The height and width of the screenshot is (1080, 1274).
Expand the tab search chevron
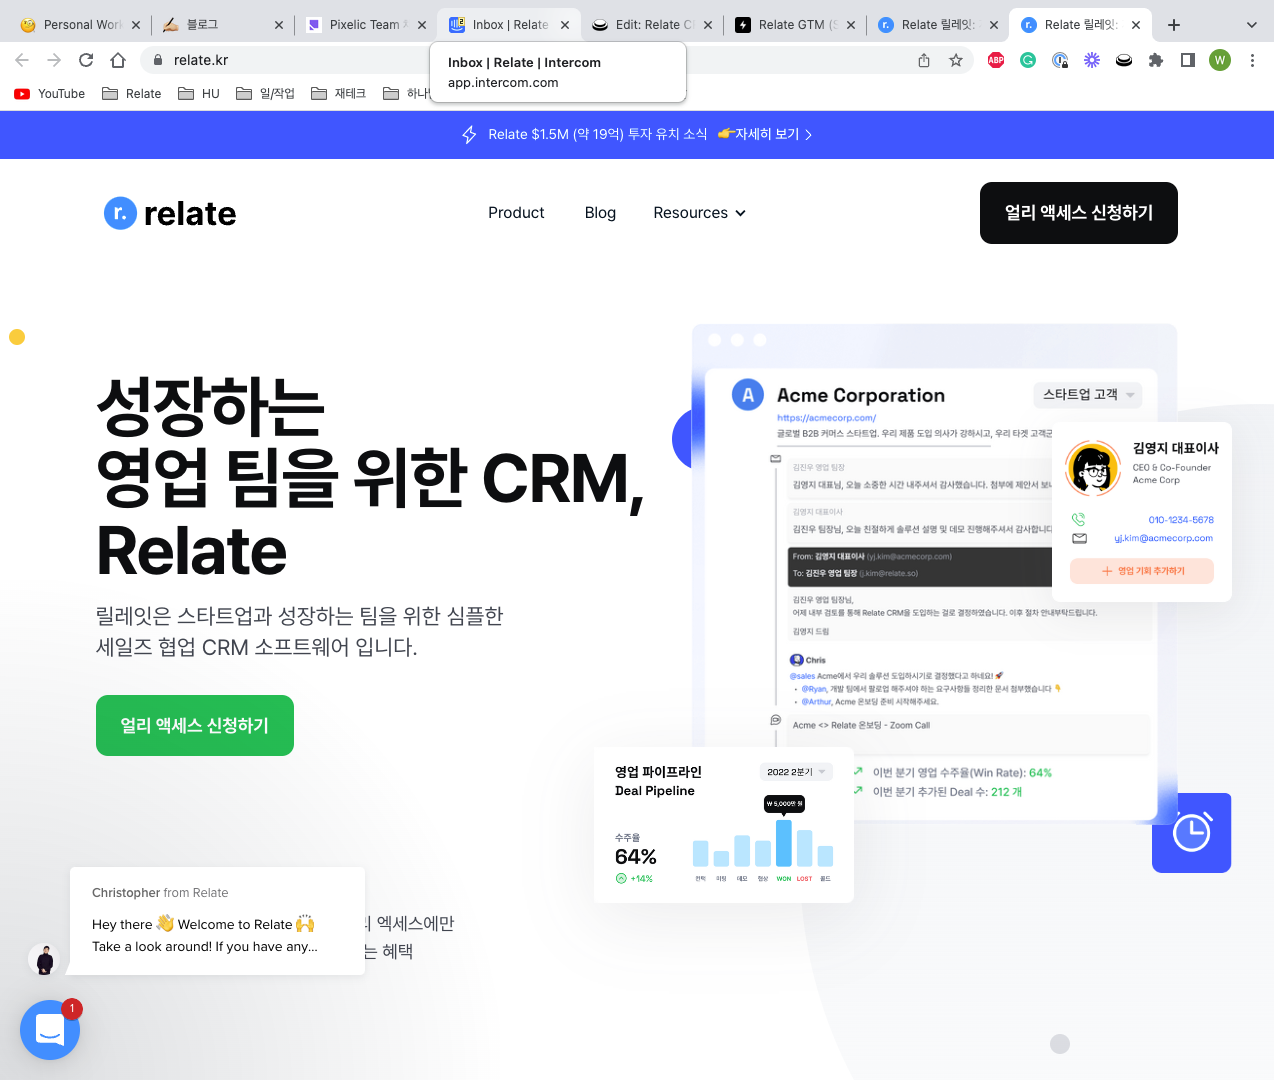click(x=1252, y=24)
